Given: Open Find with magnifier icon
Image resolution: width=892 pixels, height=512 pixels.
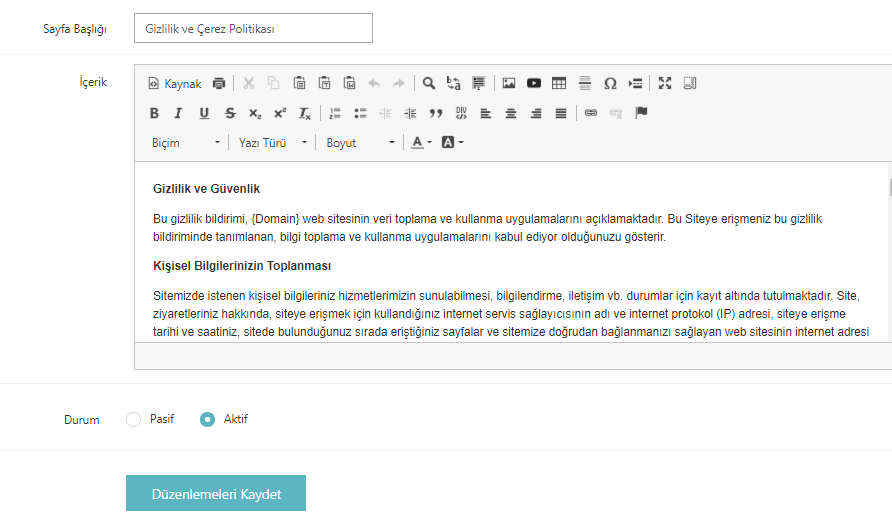Looking at the screenshot, I should [429, 84].
